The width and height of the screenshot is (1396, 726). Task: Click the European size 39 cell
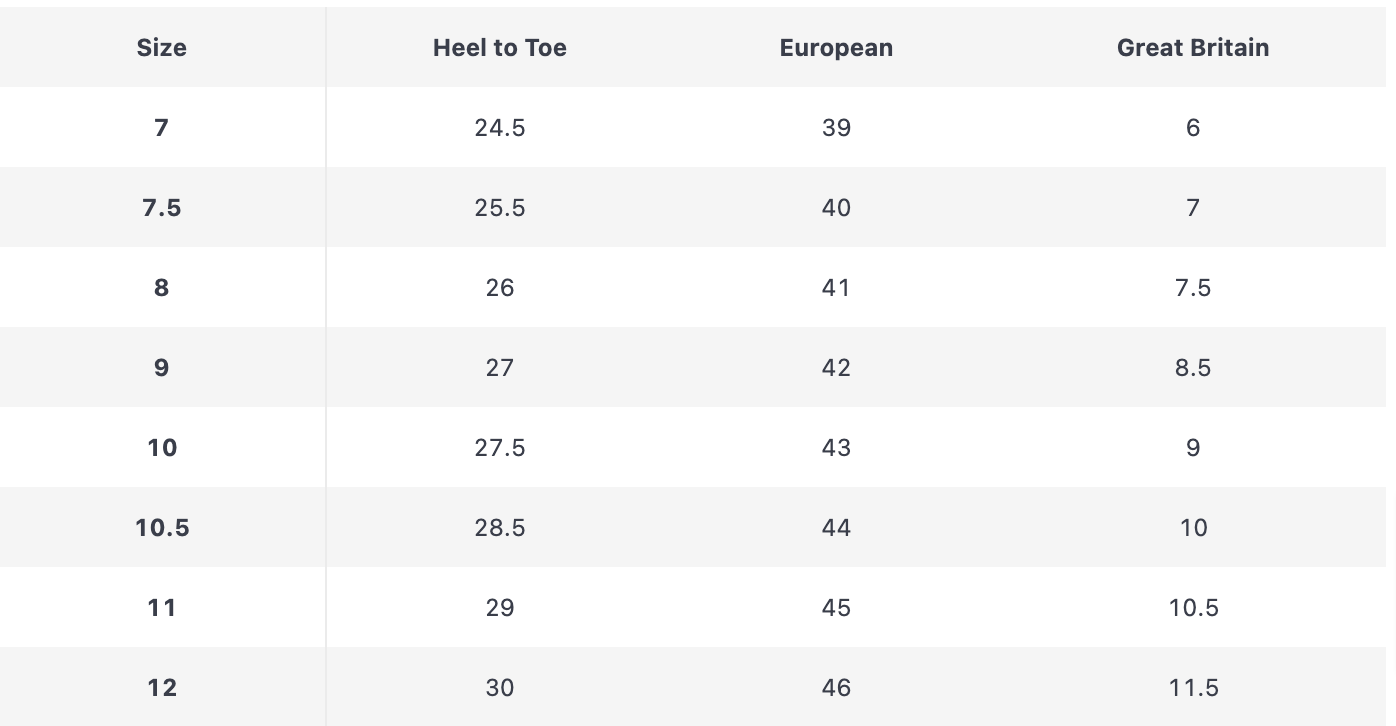click(836, 127)
